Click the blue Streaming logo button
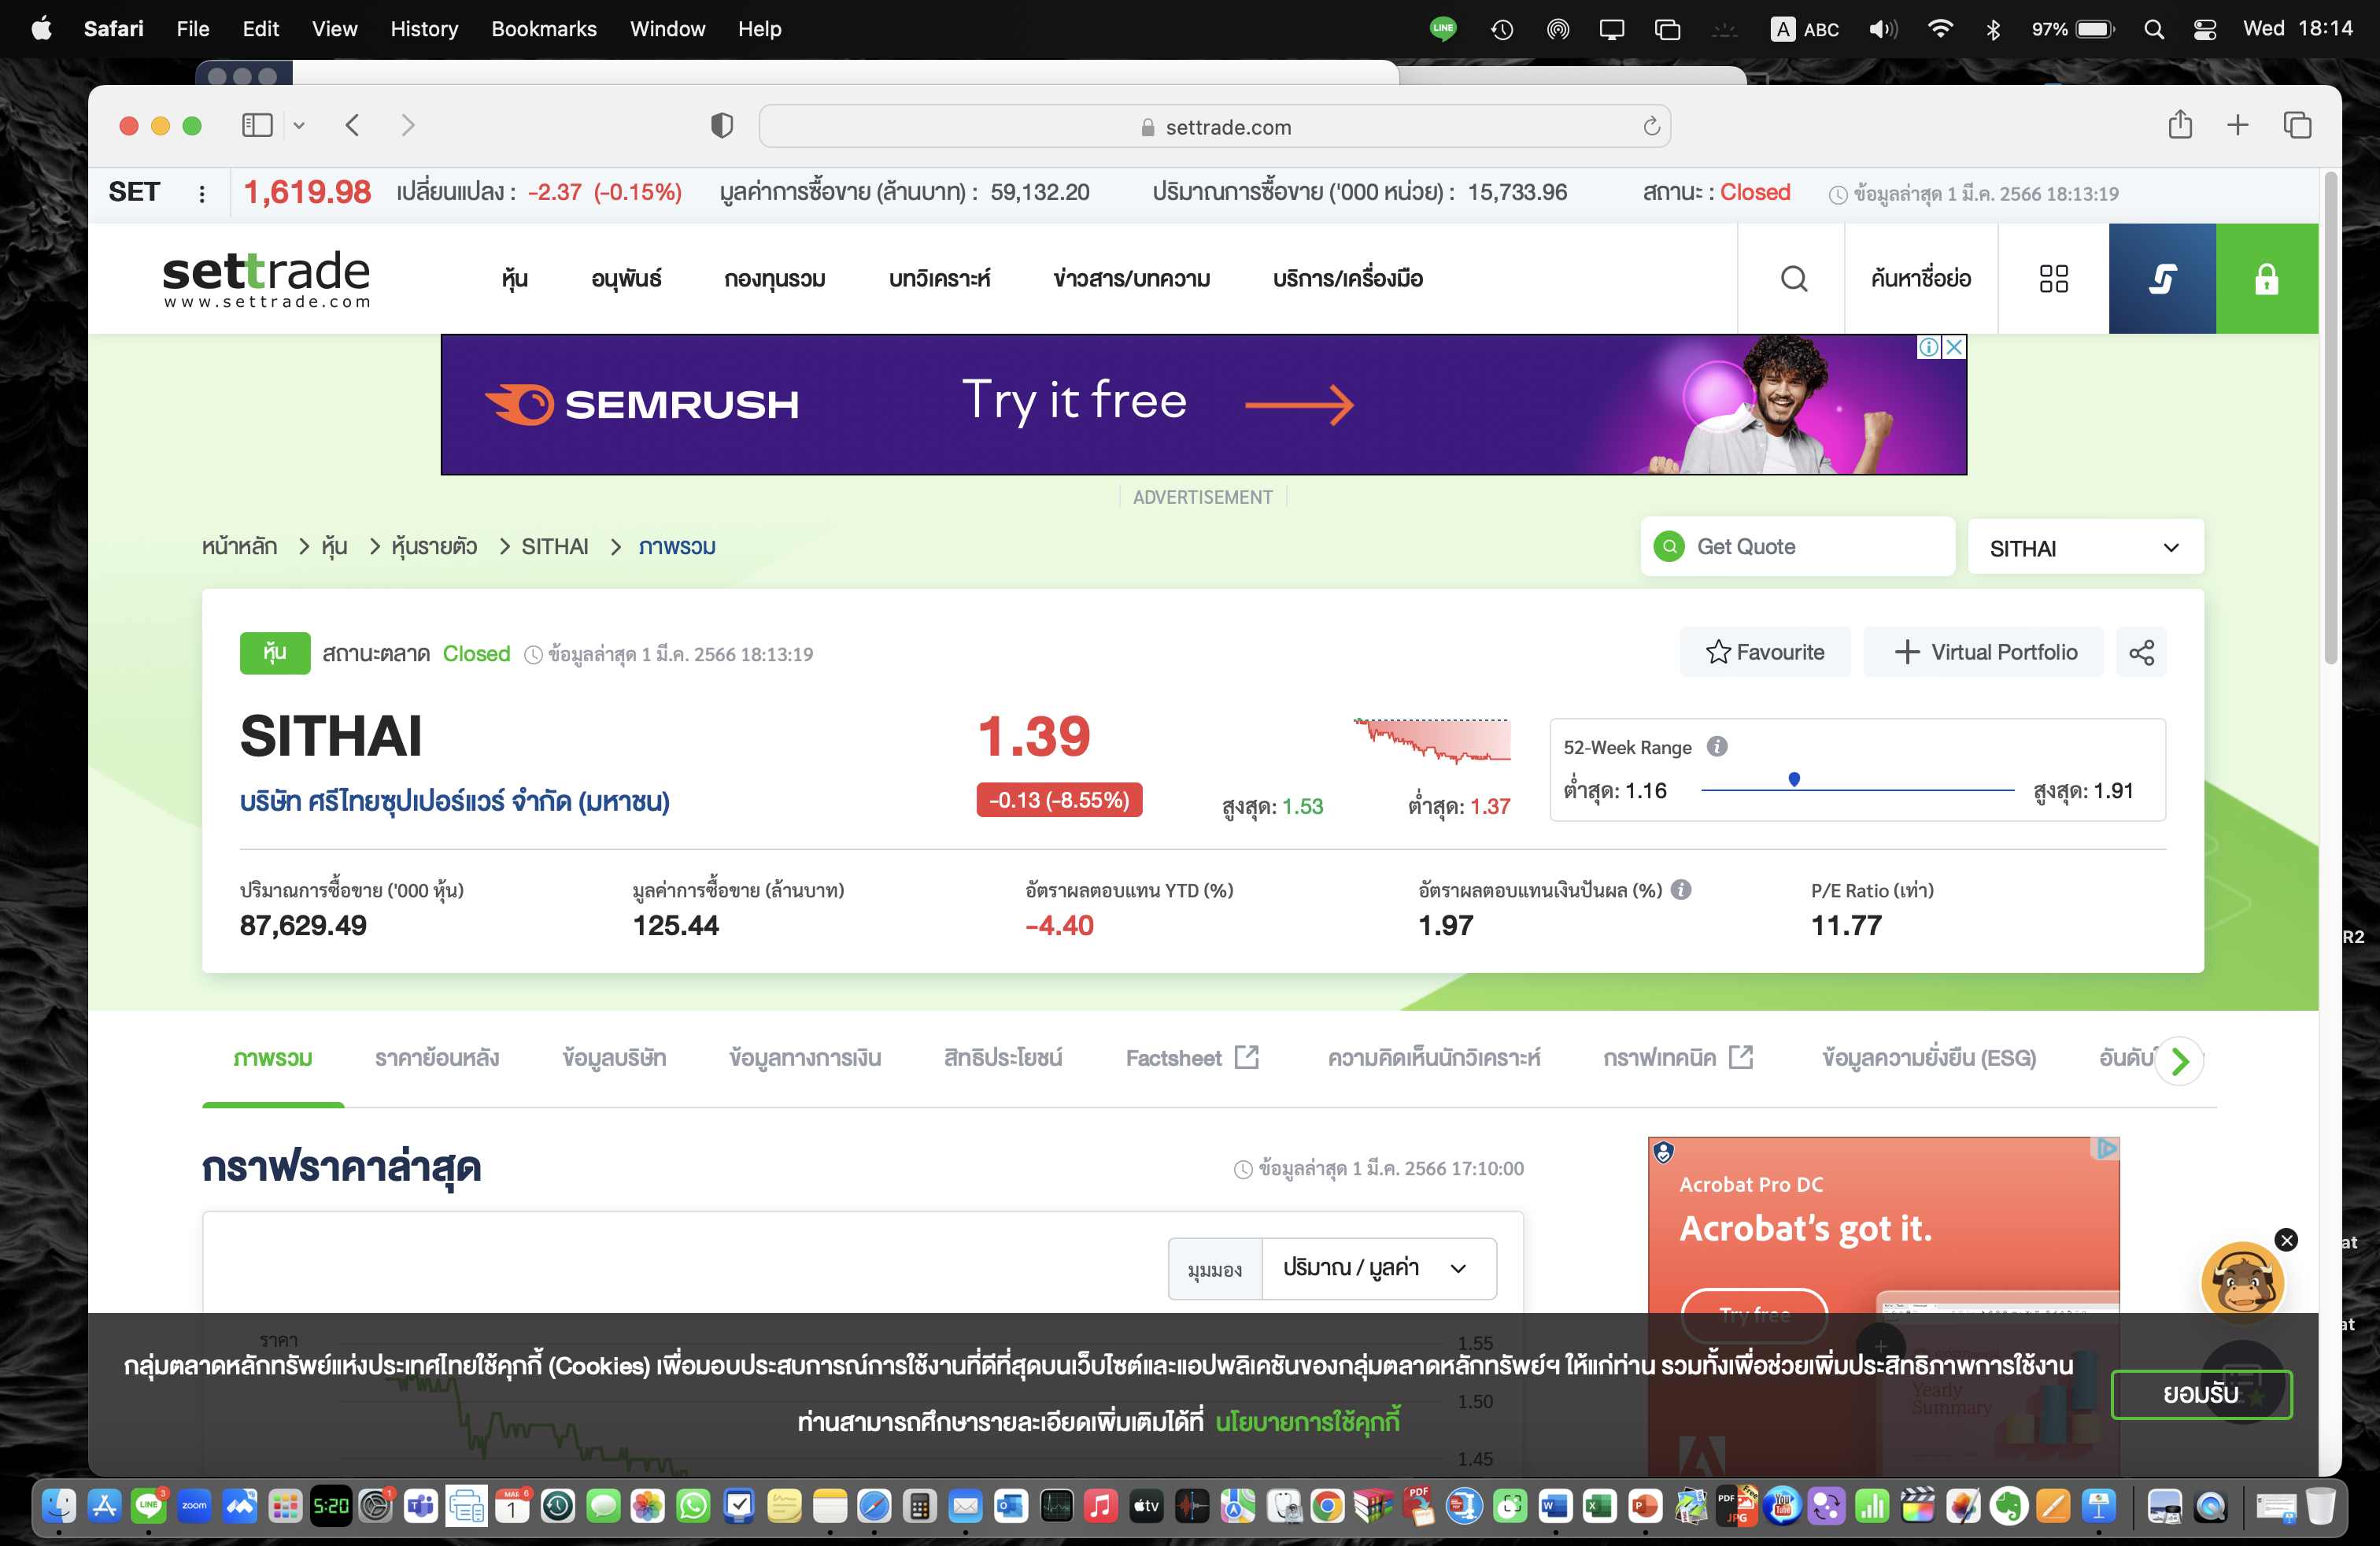Image resolution: width=2380 pixels, height=1546 pixels. point(2162,279)
